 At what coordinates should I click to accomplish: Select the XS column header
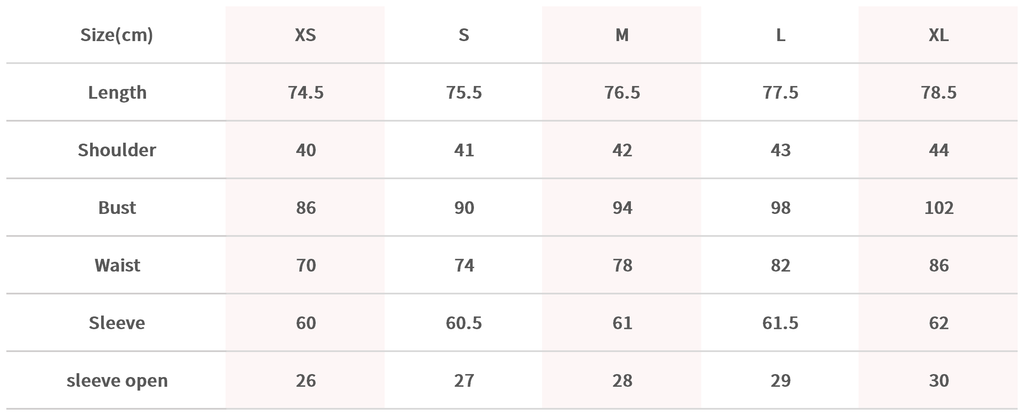pyautogui.click(x=305, y=35)
